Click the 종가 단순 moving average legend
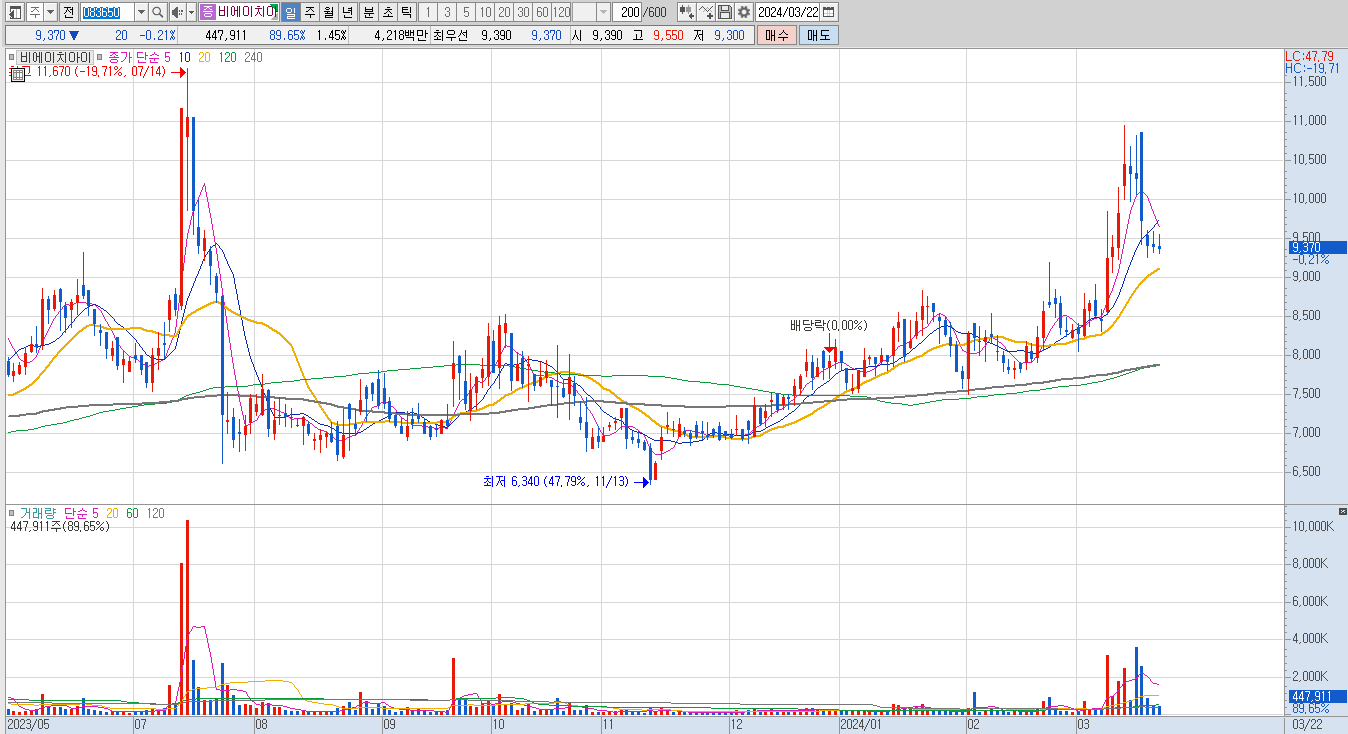 click(x=139, y=57)
